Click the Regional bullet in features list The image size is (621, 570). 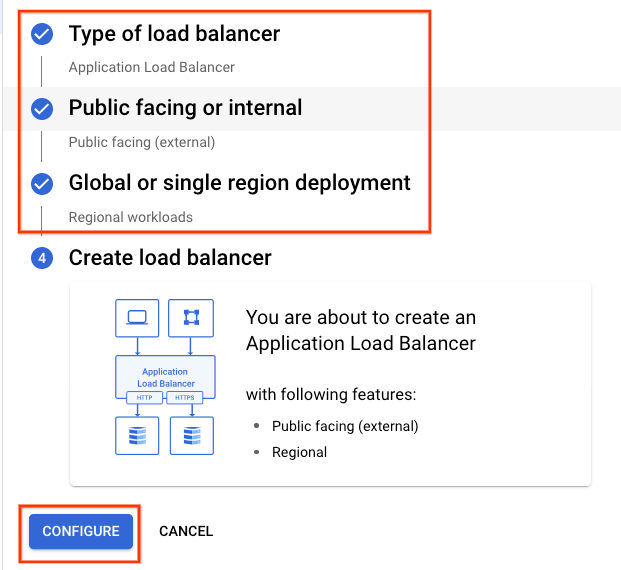coord(299,452)
